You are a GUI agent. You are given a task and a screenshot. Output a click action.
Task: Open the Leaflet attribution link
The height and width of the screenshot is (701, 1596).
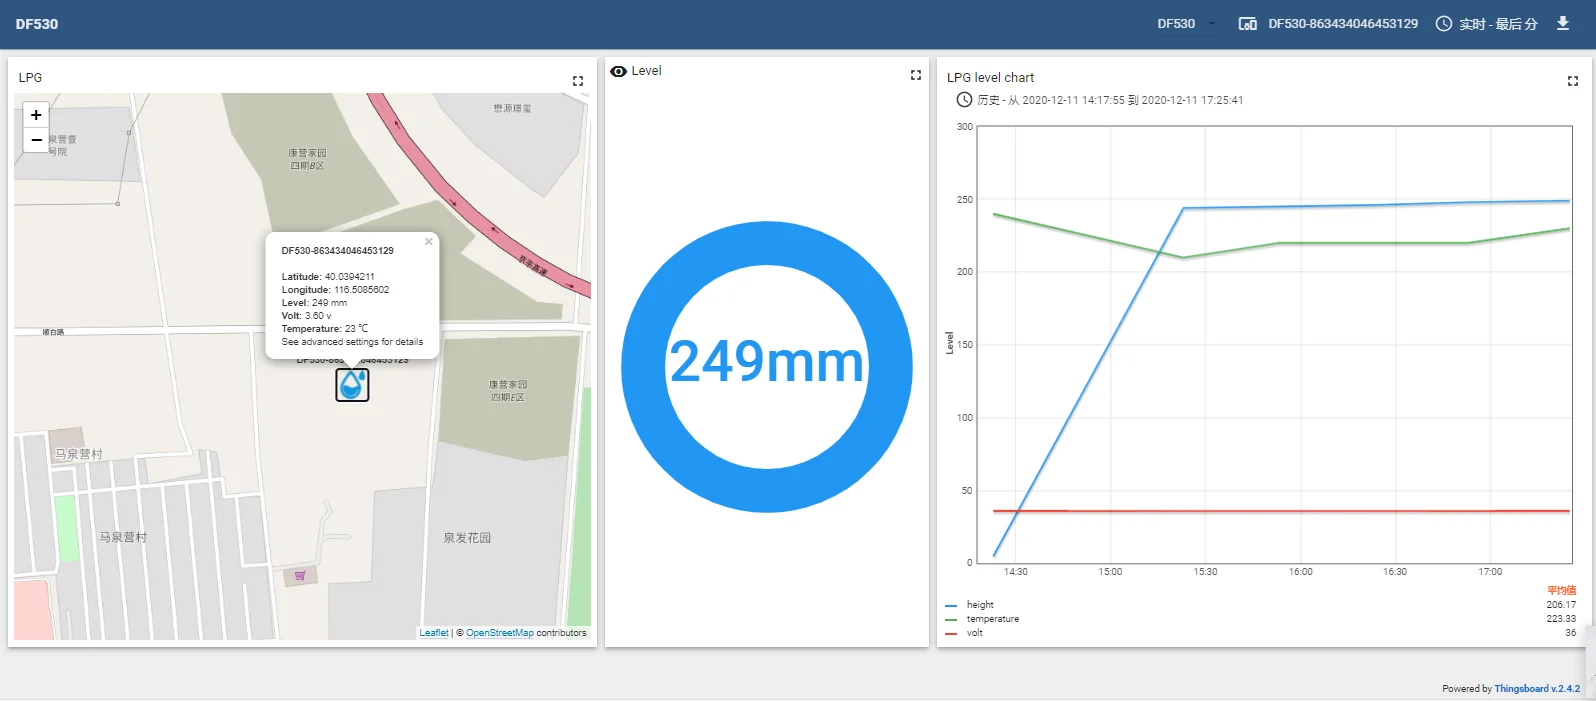click(x=434, y=633)
